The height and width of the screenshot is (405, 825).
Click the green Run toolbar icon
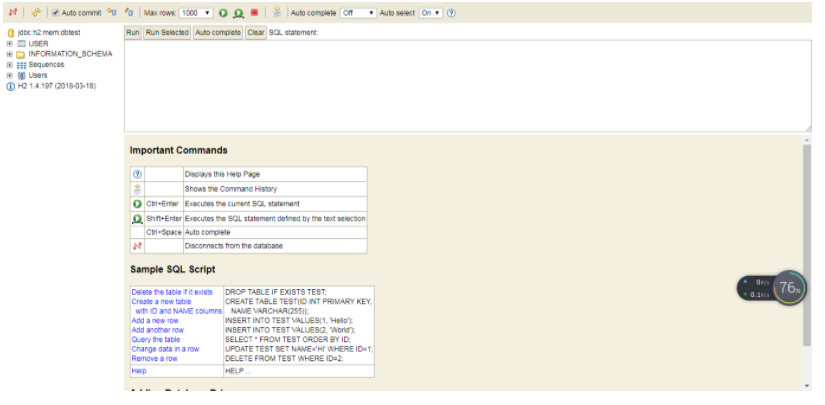click(x=223, y=13)
